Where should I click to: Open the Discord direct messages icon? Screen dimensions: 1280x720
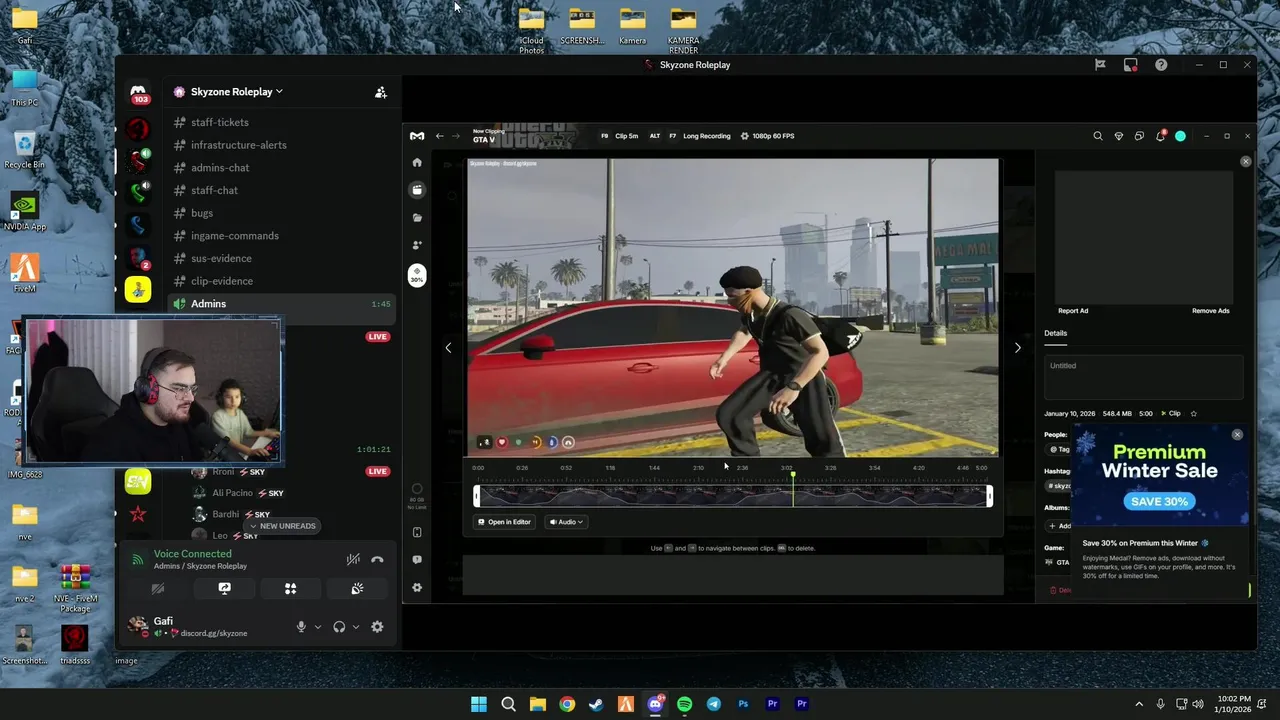click(x=138, y=92)
